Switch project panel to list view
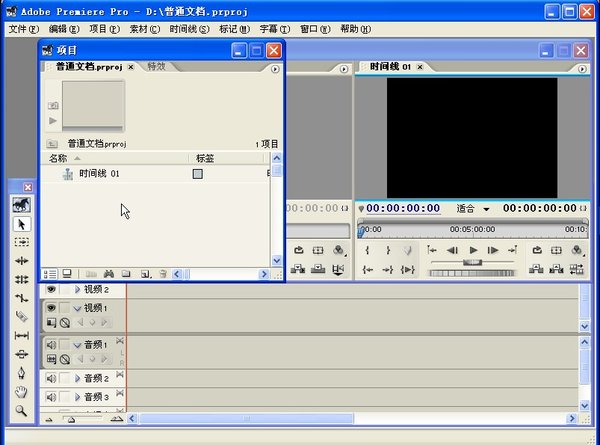This screenshot has width=600, height=445. pyautogui.click(x=50, y=274)
